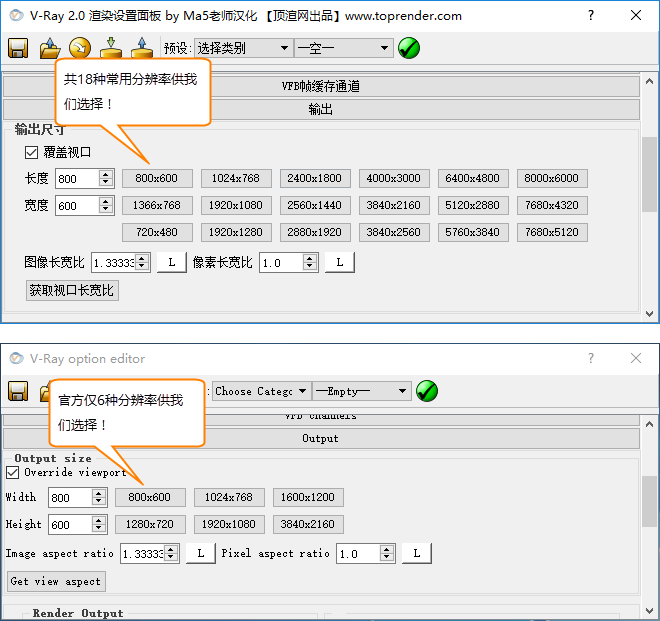Select 1024x768 preset in Chinese panel
The width and height of the screenshot is (660, 621).
236,178
